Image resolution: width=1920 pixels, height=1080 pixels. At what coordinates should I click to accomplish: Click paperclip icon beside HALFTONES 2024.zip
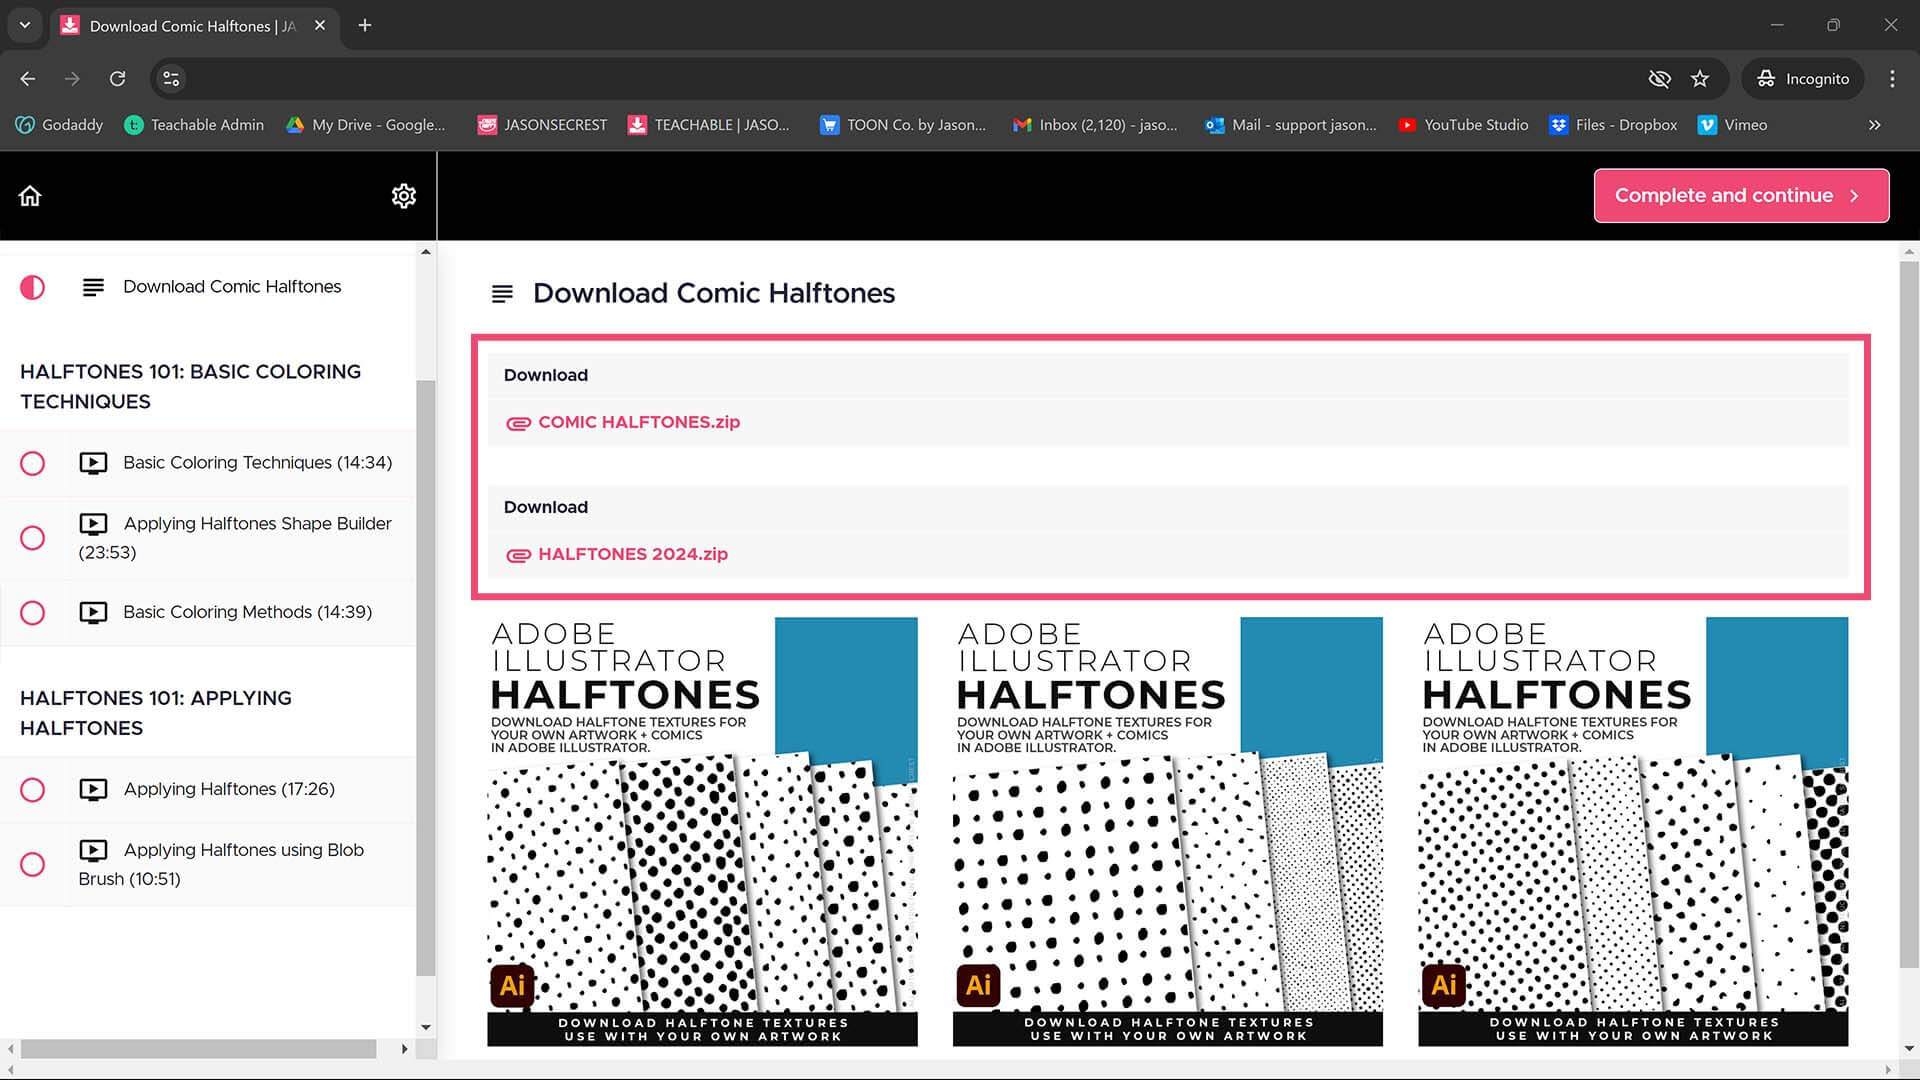(518, 556)
